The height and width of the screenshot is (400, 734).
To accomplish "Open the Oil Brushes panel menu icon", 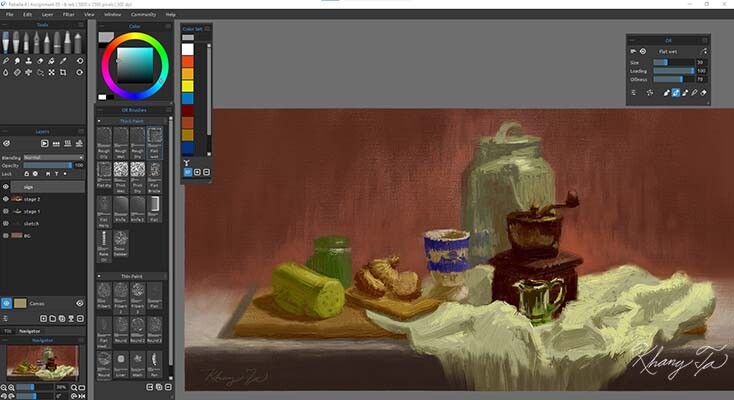I will [169, 110].
